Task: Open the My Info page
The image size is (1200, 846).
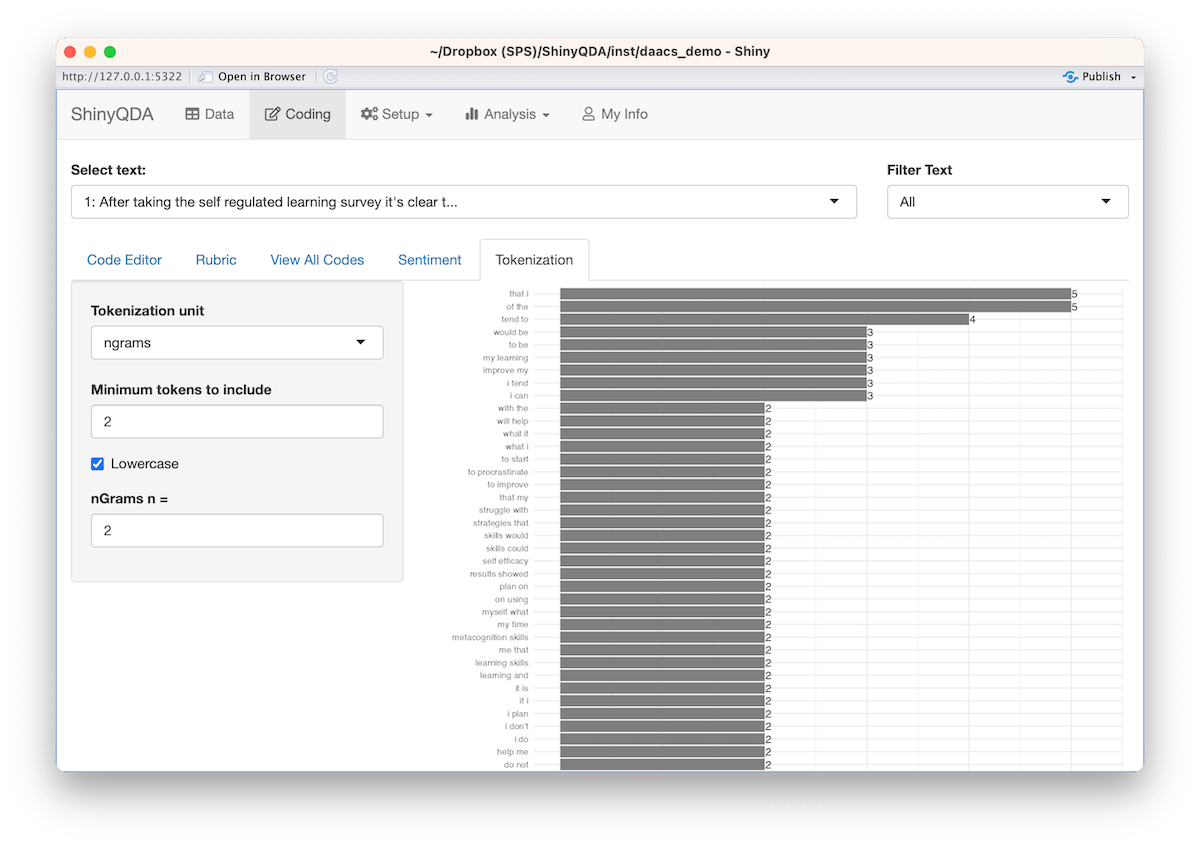Action: click(x=615, y=114)
